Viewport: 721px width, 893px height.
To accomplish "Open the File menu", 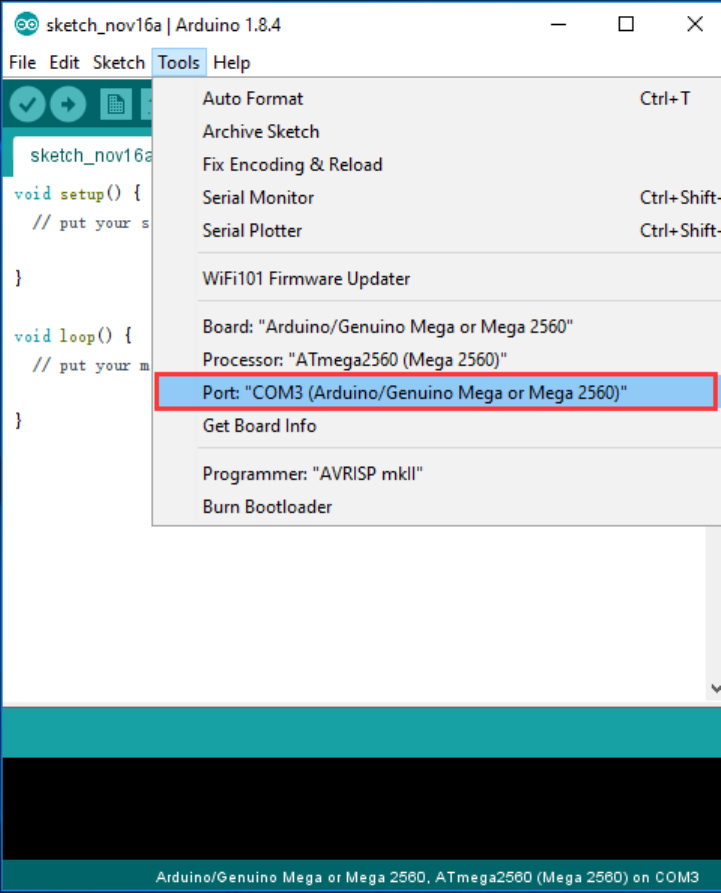I will (x=22, y=62).
